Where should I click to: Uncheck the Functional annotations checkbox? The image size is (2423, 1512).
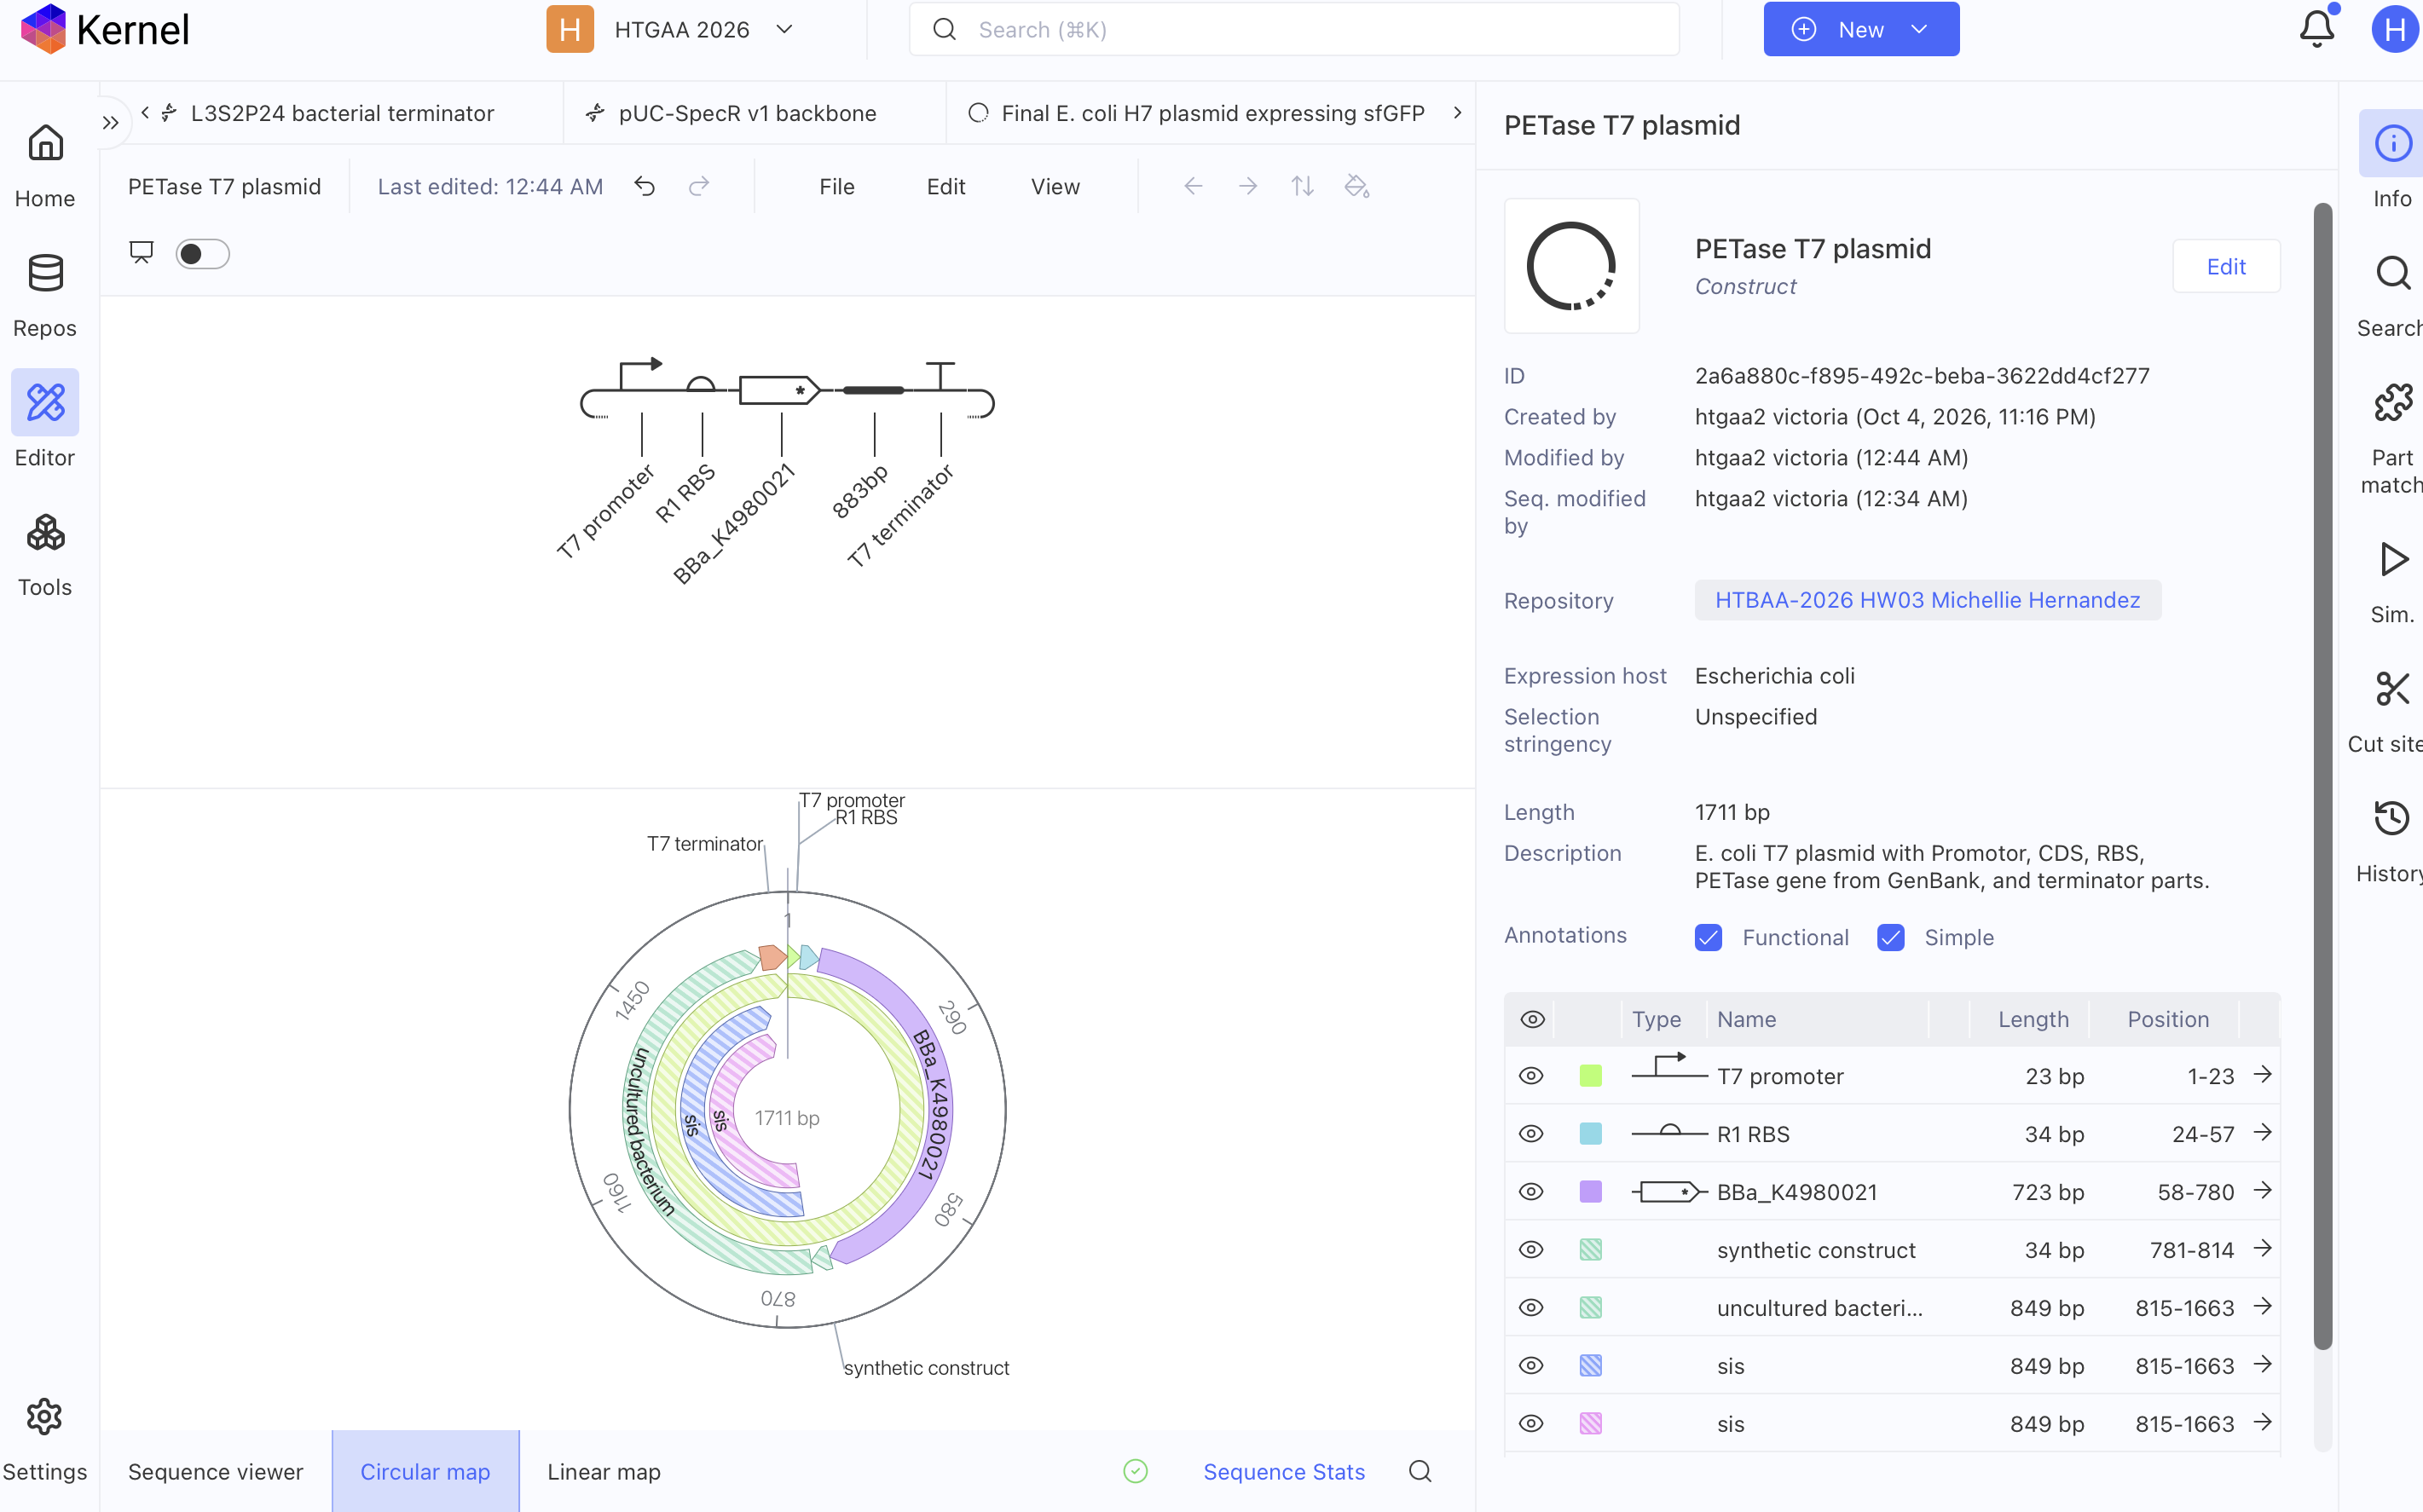point(1709,937)
